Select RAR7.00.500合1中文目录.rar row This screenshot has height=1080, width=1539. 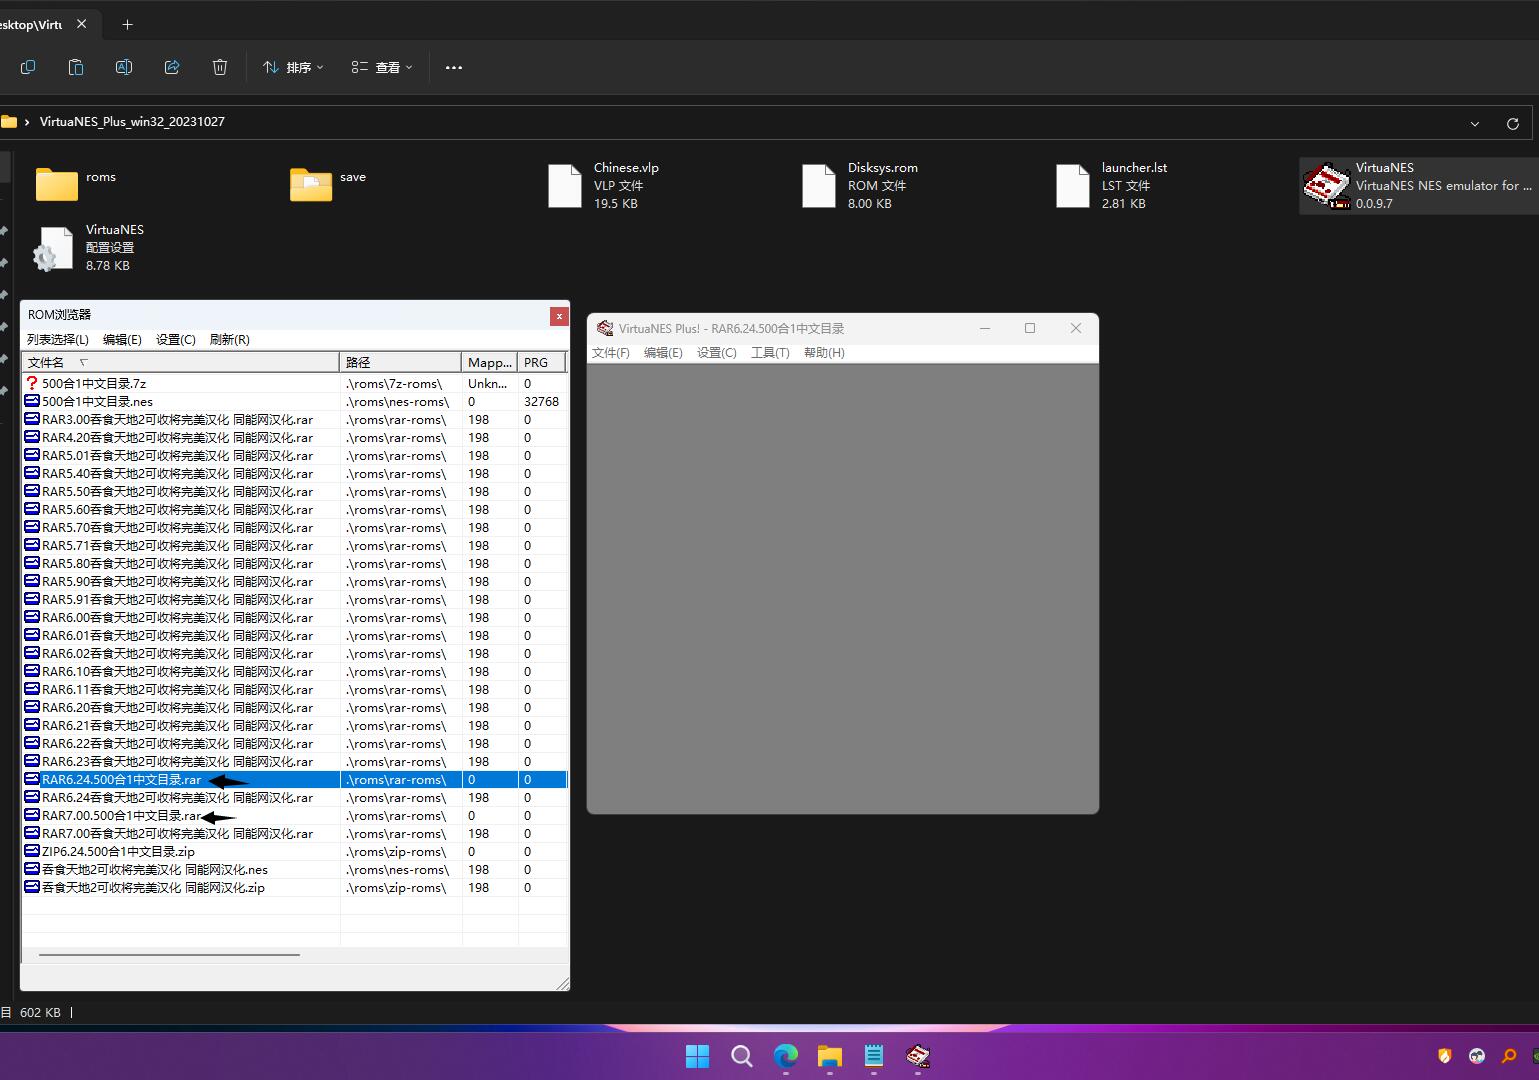tap(295, 816)
